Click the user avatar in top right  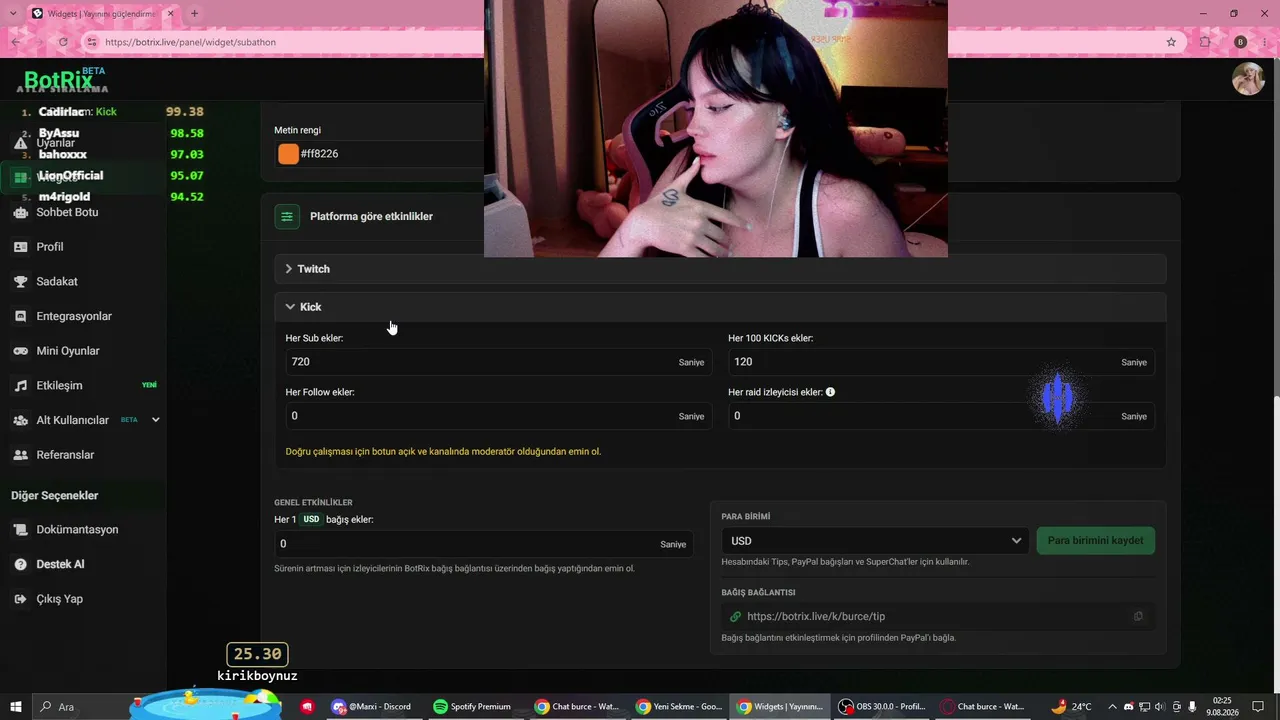pos(1248,79)
